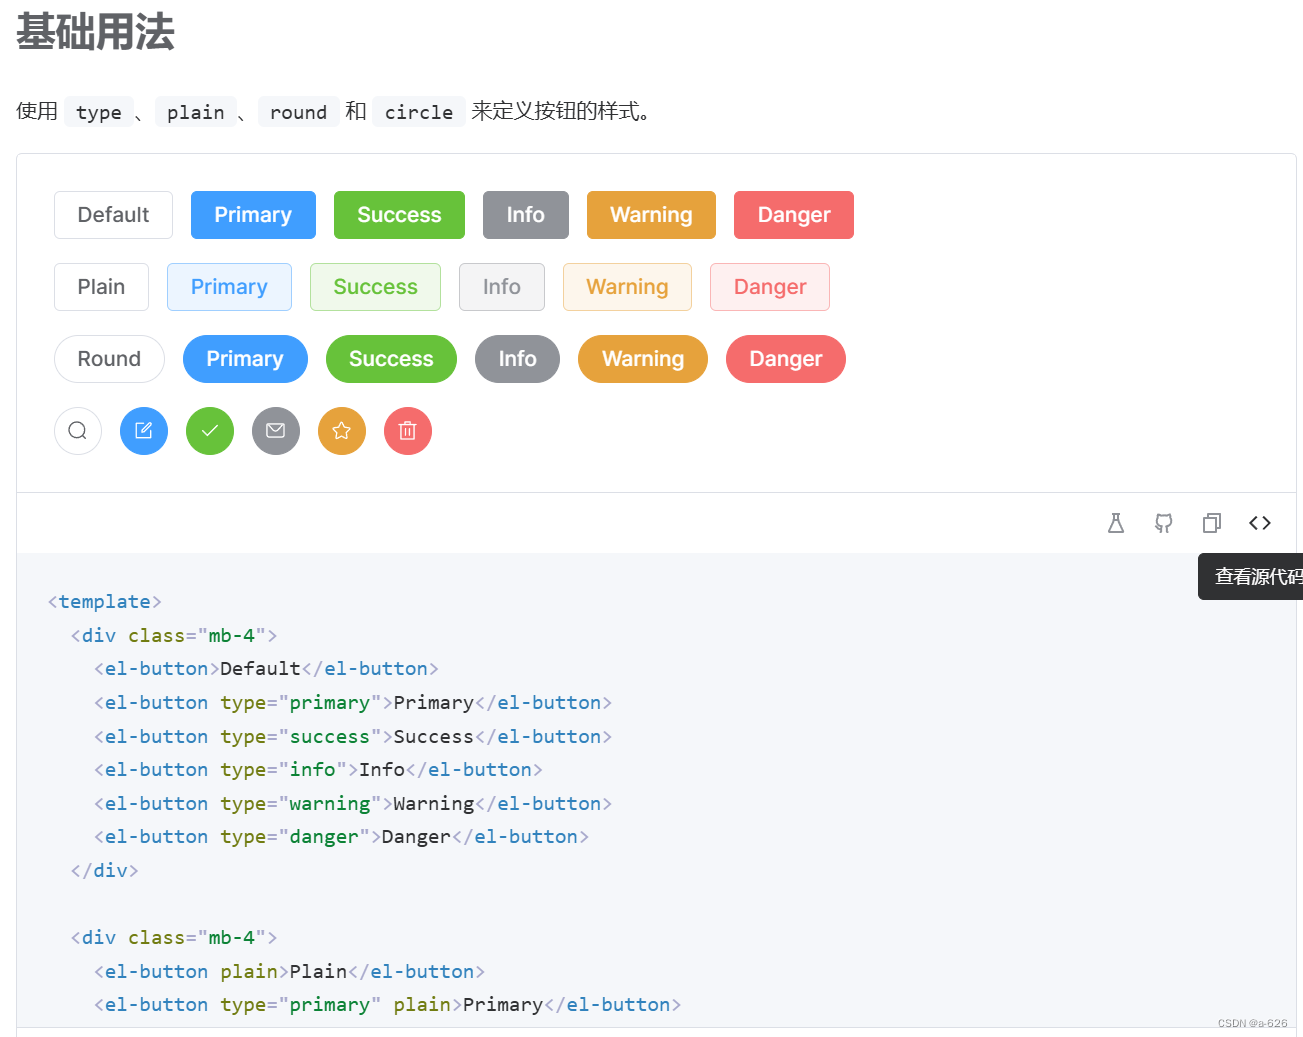Screen dimensions: 1303x1037
Task: Click the Plain outlined button
Action: pyautogui.click(x=101, y=287)
